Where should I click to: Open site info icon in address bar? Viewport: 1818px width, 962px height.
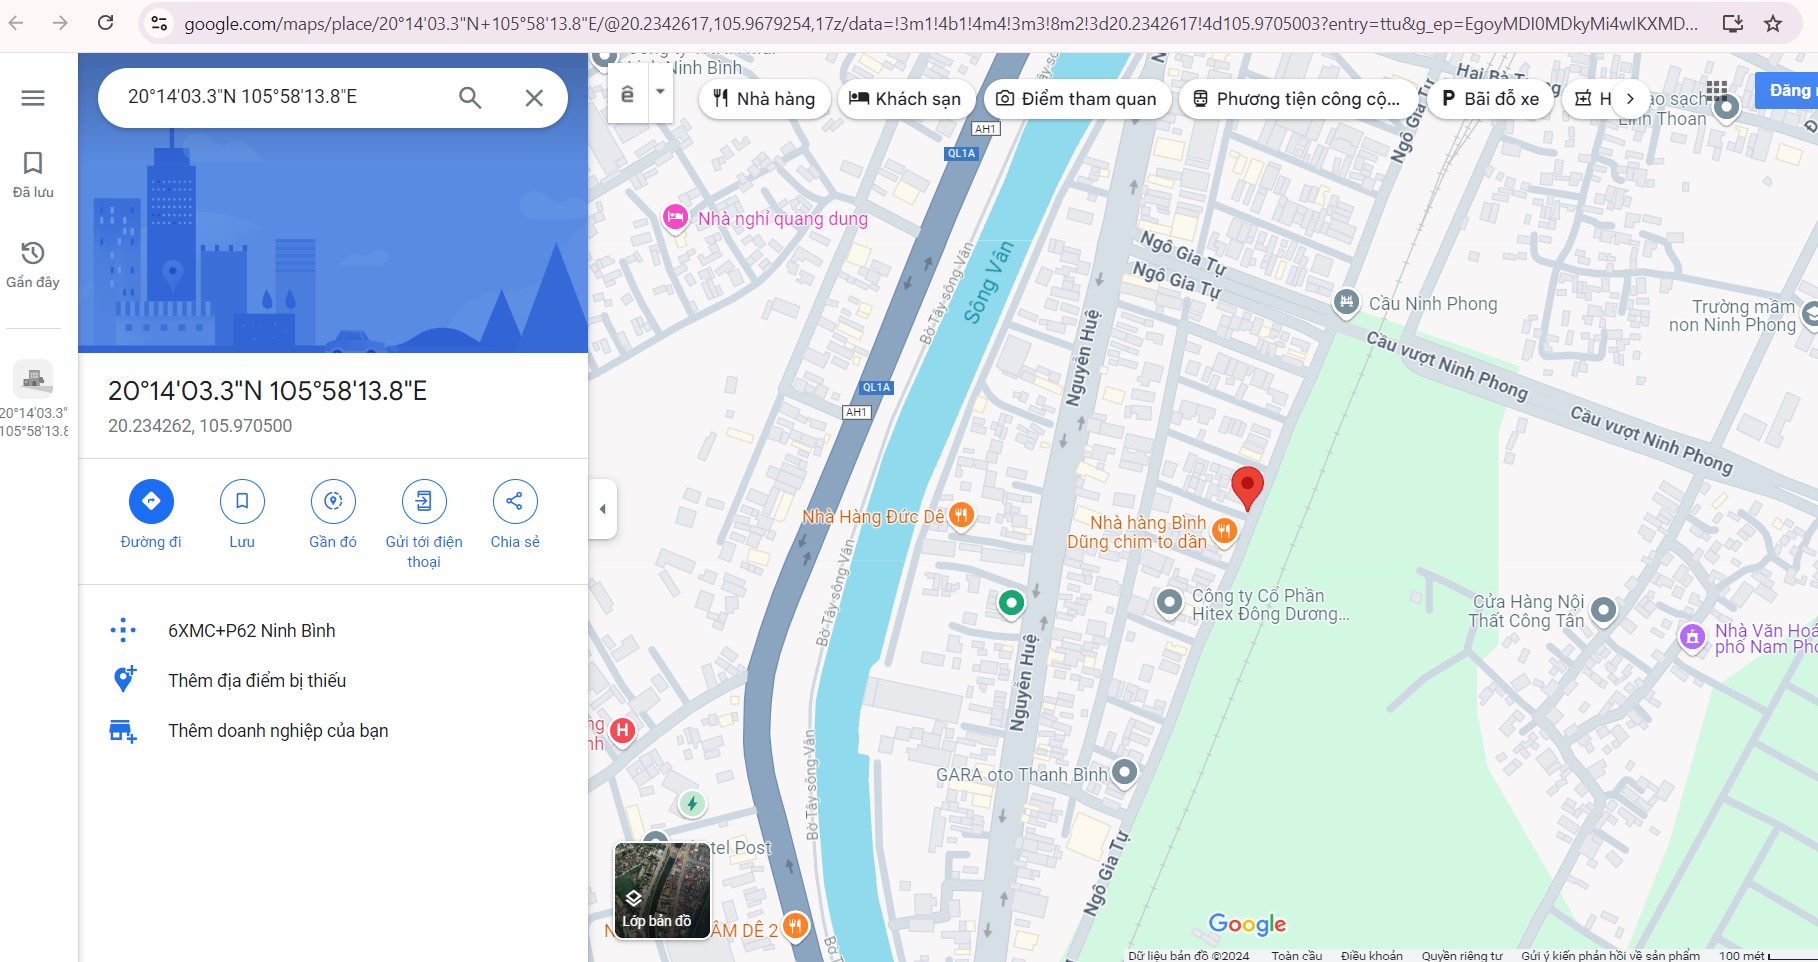pos(159,23)
